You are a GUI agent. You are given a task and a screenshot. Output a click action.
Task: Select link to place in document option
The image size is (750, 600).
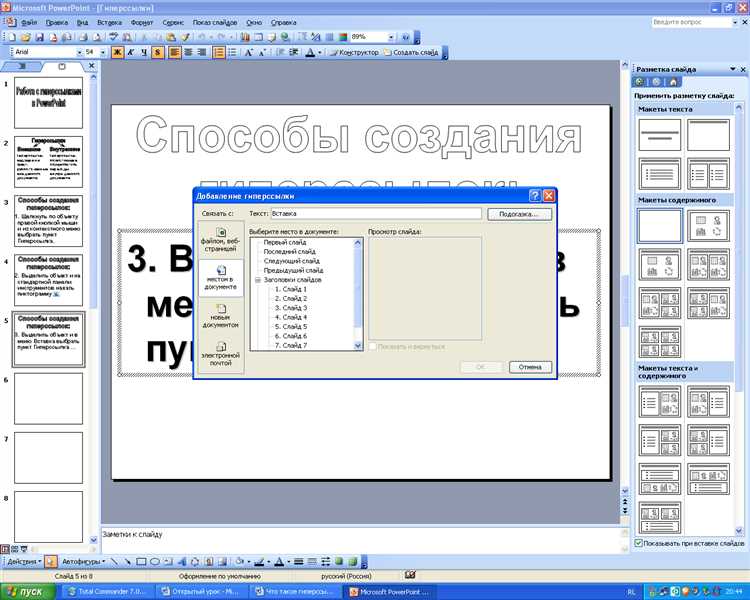click(221, 278)
